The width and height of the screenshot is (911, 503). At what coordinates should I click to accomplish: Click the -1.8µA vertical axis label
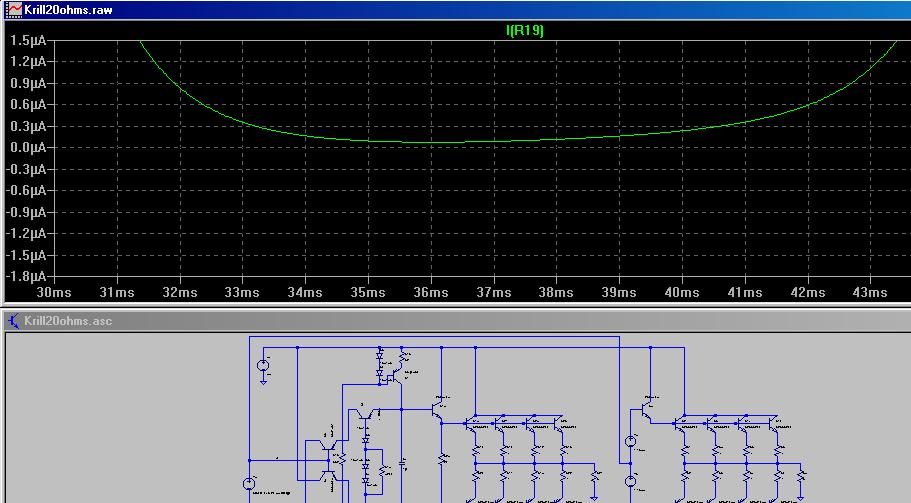tap(26, 276)
